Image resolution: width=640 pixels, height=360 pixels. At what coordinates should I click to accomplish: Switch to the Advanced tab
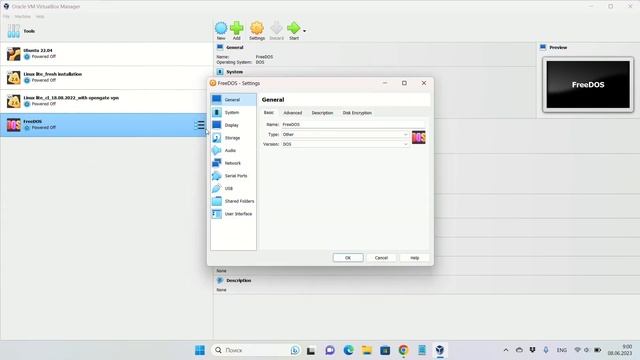pos(293,113)
